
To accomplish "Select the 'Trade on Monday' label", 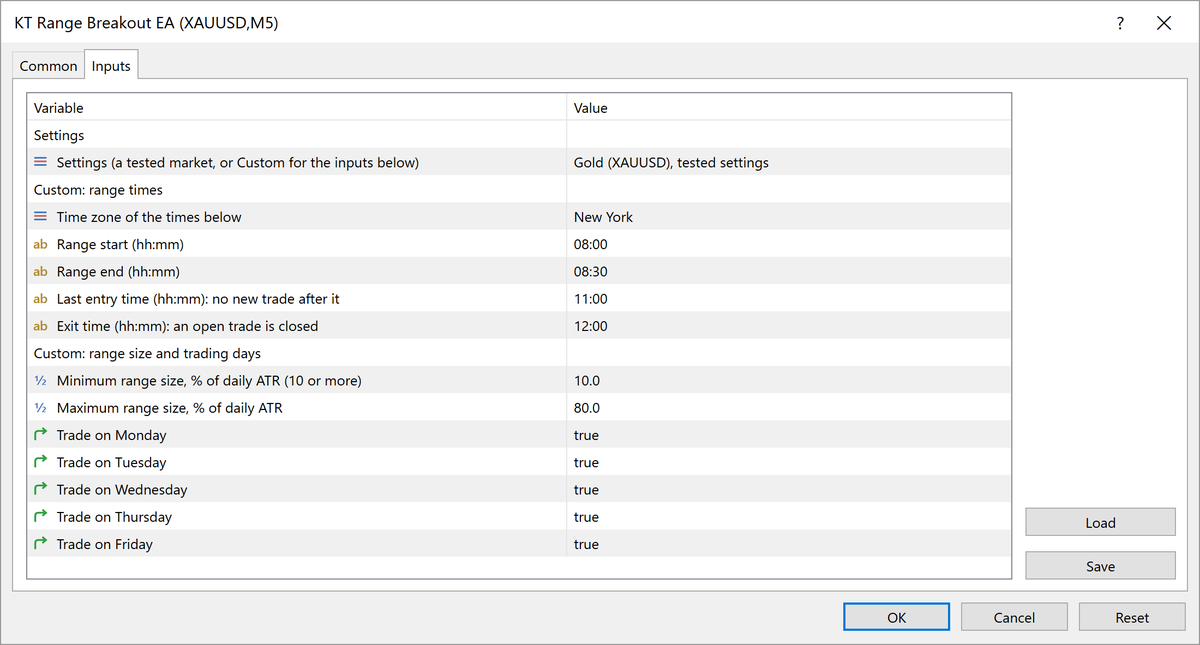I will pos(112,435).
